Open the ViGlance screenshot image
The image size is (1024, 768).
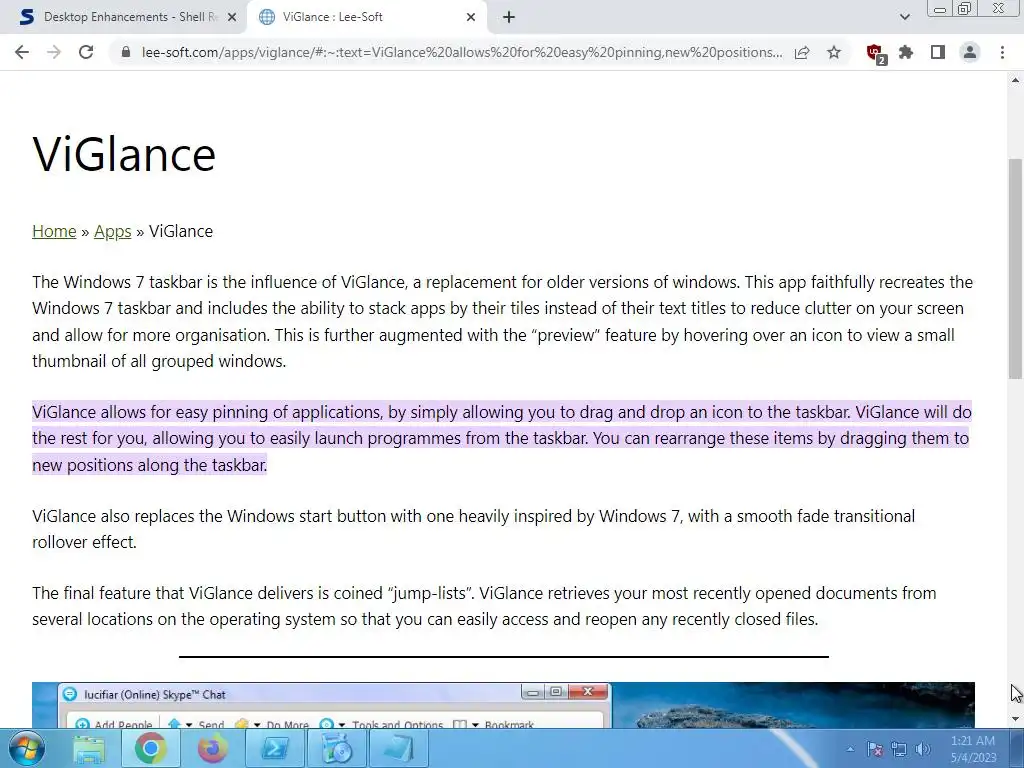pyautogui.click(x=503, y=705)
